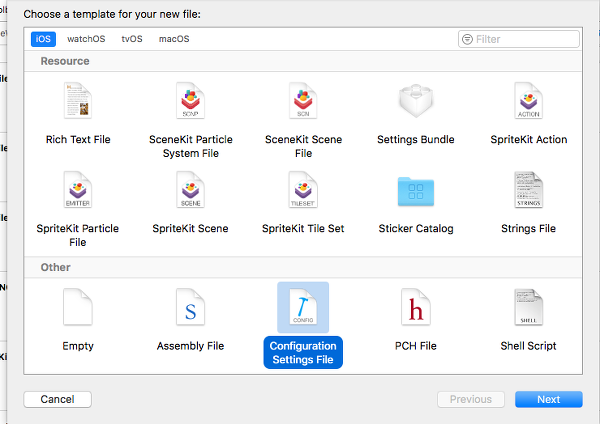Click the 'Settings Bundle' label

[416, 139]
